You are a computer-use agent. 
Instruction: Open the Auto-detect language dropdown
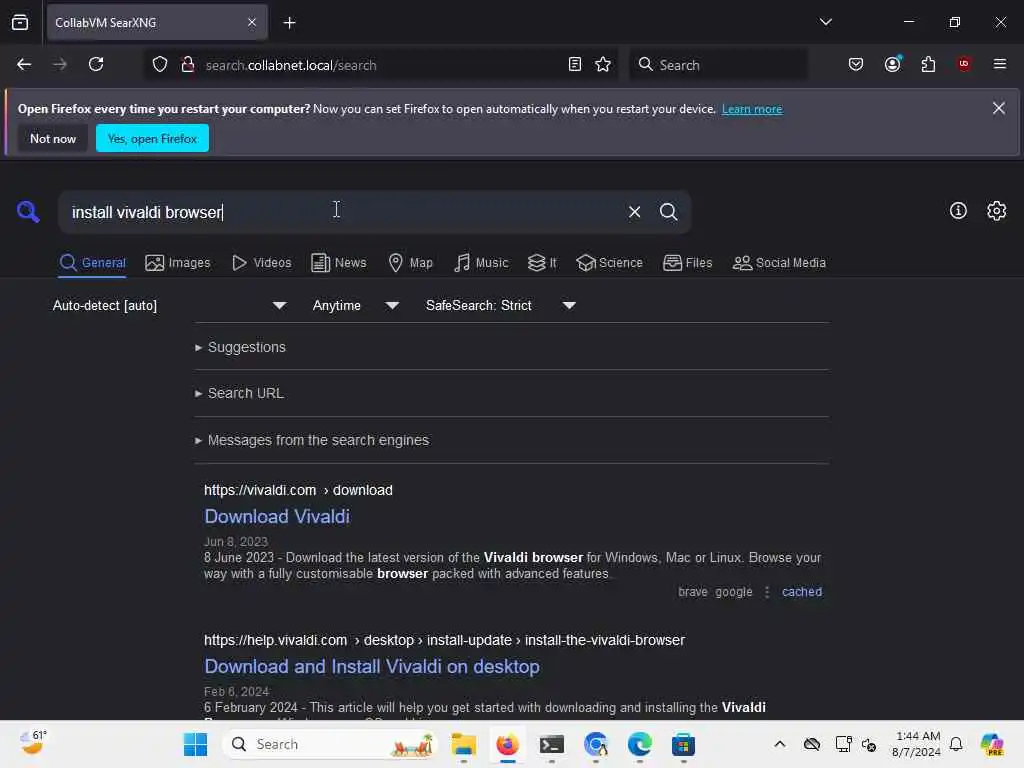[170, 306]
